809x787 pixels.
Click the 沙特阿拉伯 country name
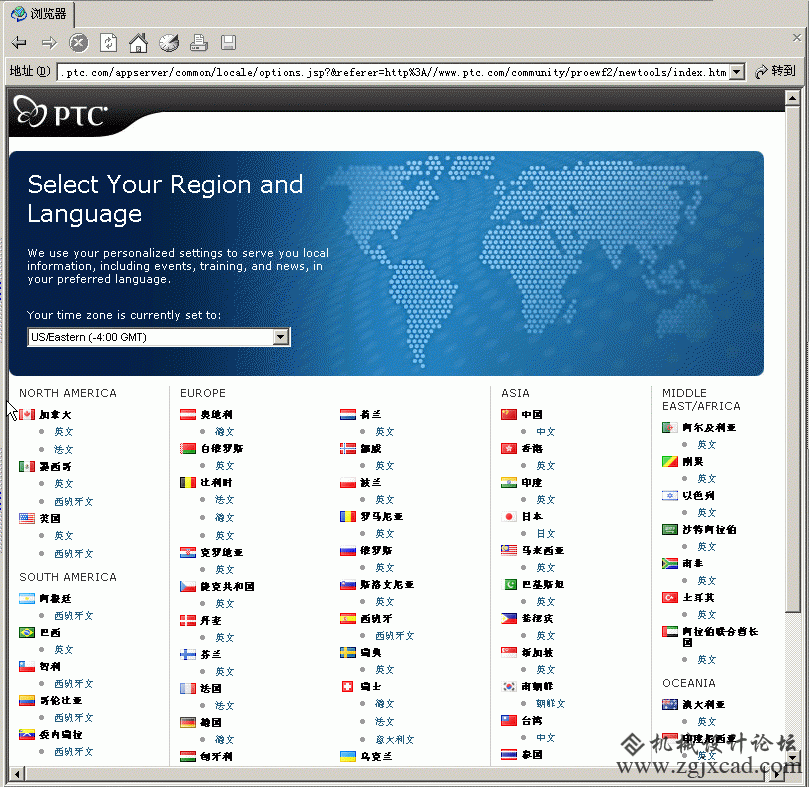(709, 529)
